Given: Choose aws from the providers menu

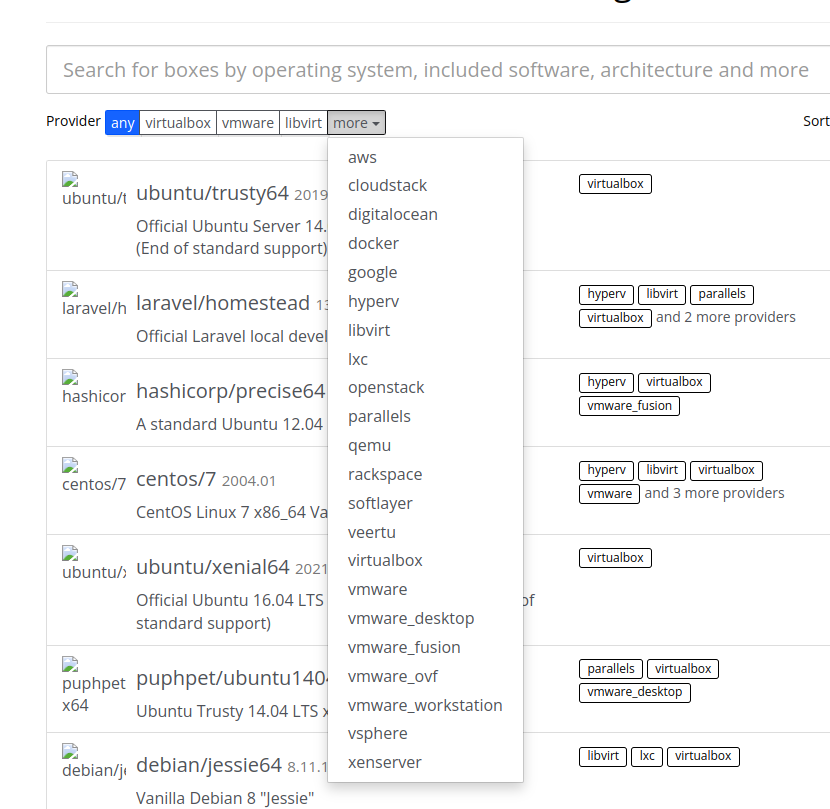Looking at the screenshot, I should click(x=426, y=157).
